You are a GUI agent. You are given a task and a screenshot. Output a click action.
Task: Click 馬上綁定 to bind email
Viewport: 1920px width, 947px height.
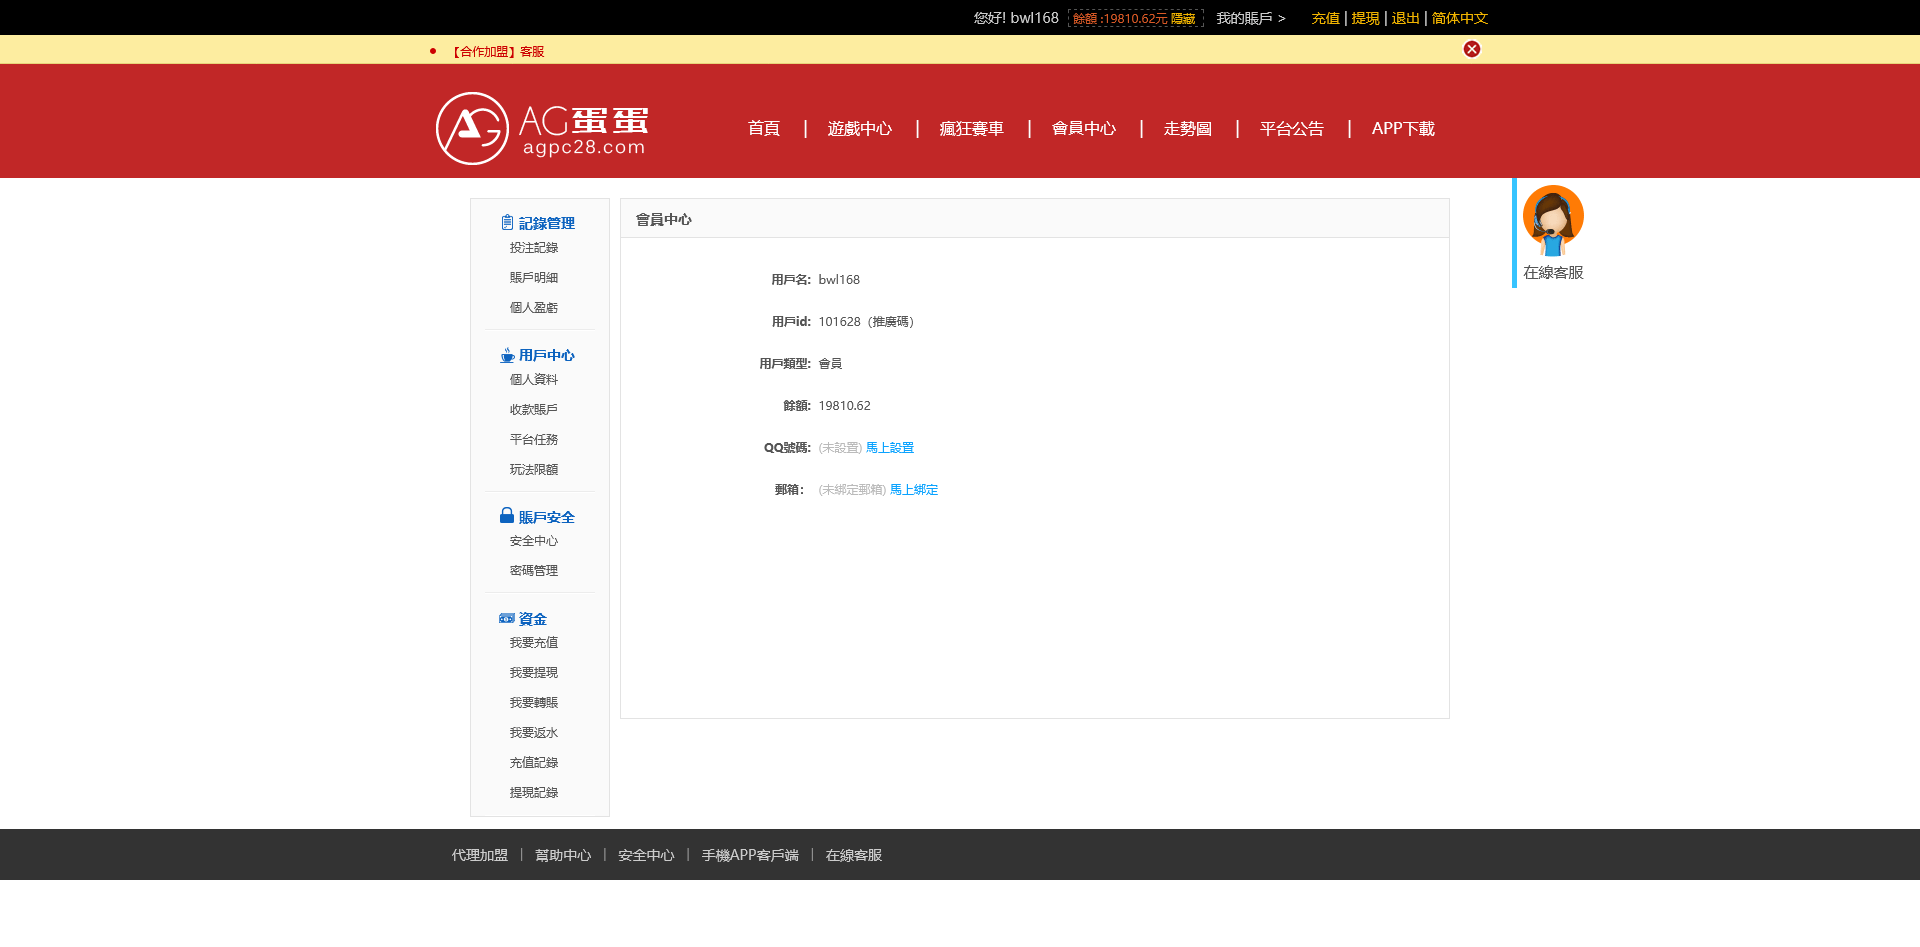coord(912,489)
